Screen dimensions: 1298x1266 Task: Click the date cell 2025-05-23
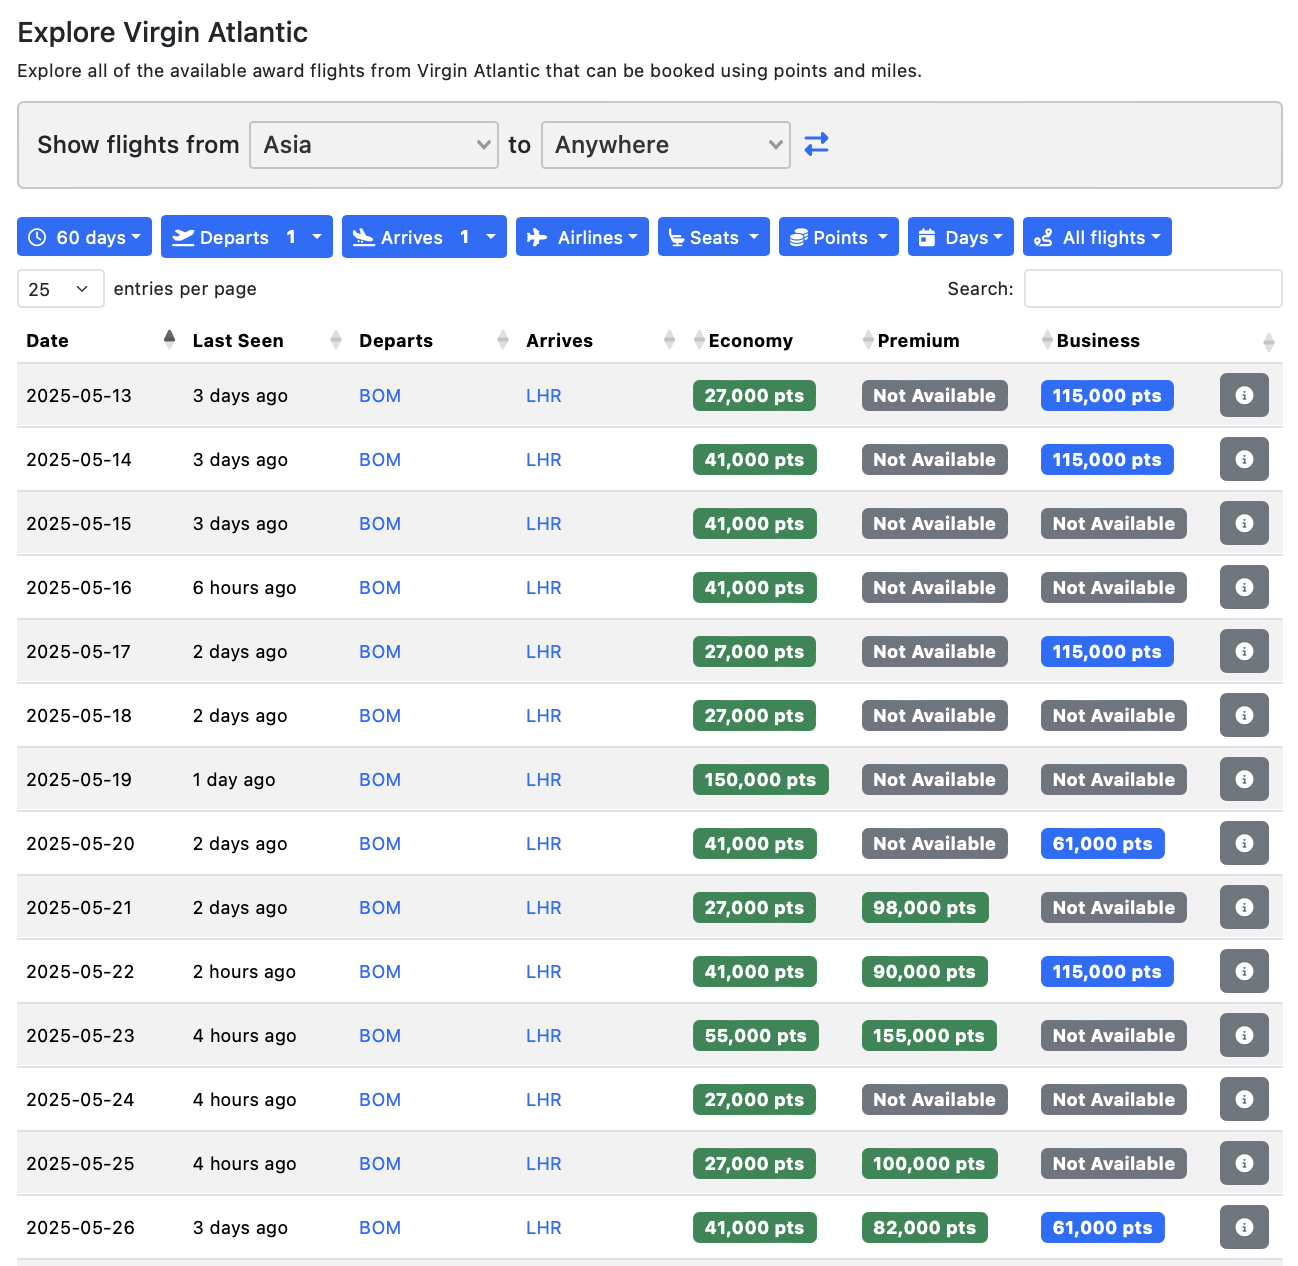click(80, 1035)
